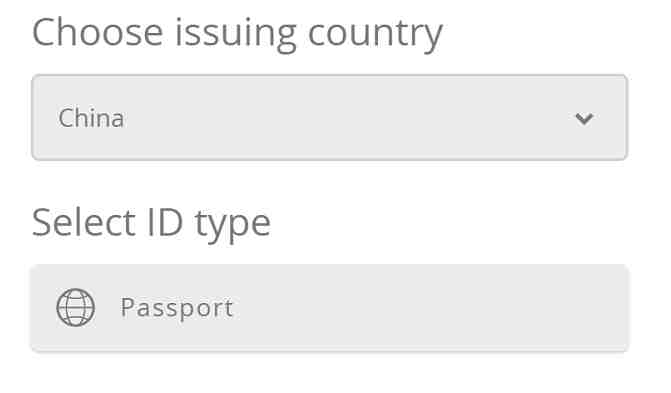This screenshot has height=393, width=671.
Task: Expand country list via down arrow
Action: click(x=584, y=118)
